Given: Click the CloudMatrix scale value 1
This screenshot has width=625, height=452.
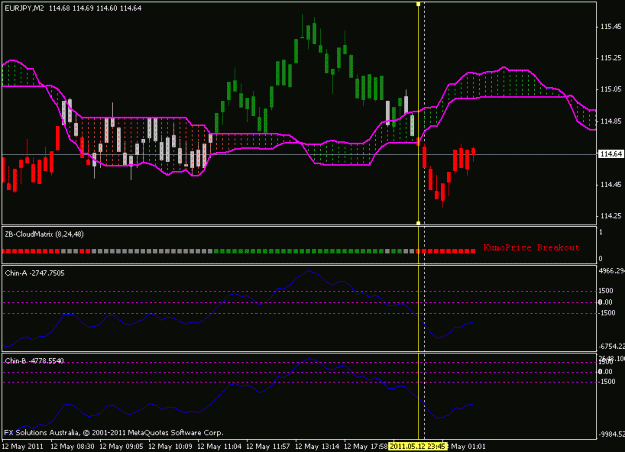Looking at the screenshot, I should 601,232.
